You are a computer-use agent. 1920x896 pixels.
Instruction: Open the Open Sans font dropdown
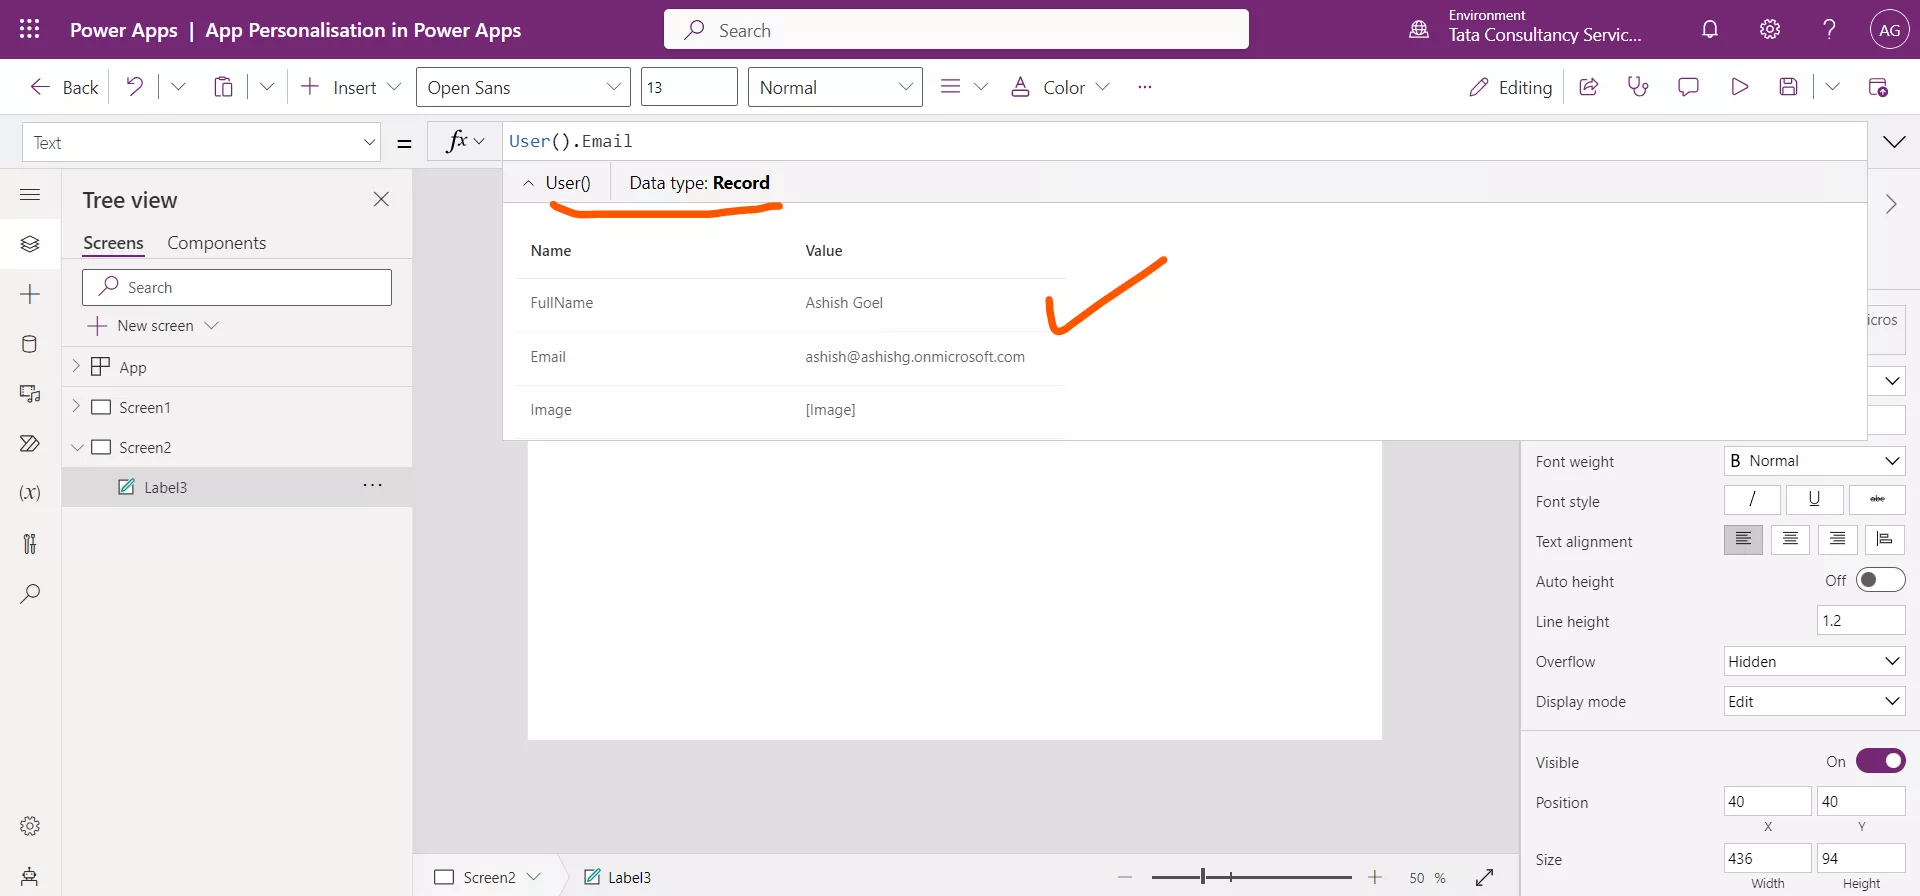pyautogui.click(x=523, y=87)
